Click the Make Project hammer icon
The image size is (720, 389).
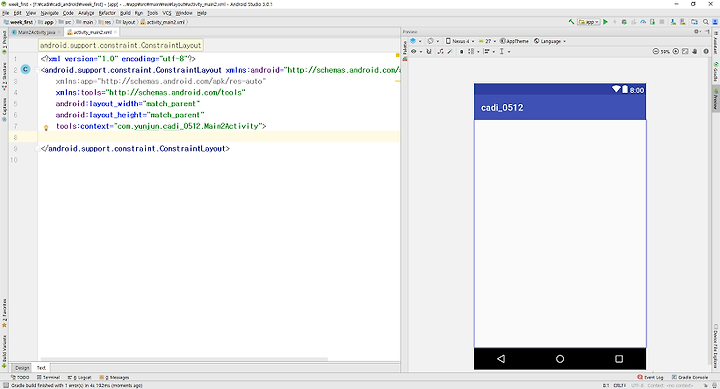(572, 22)
